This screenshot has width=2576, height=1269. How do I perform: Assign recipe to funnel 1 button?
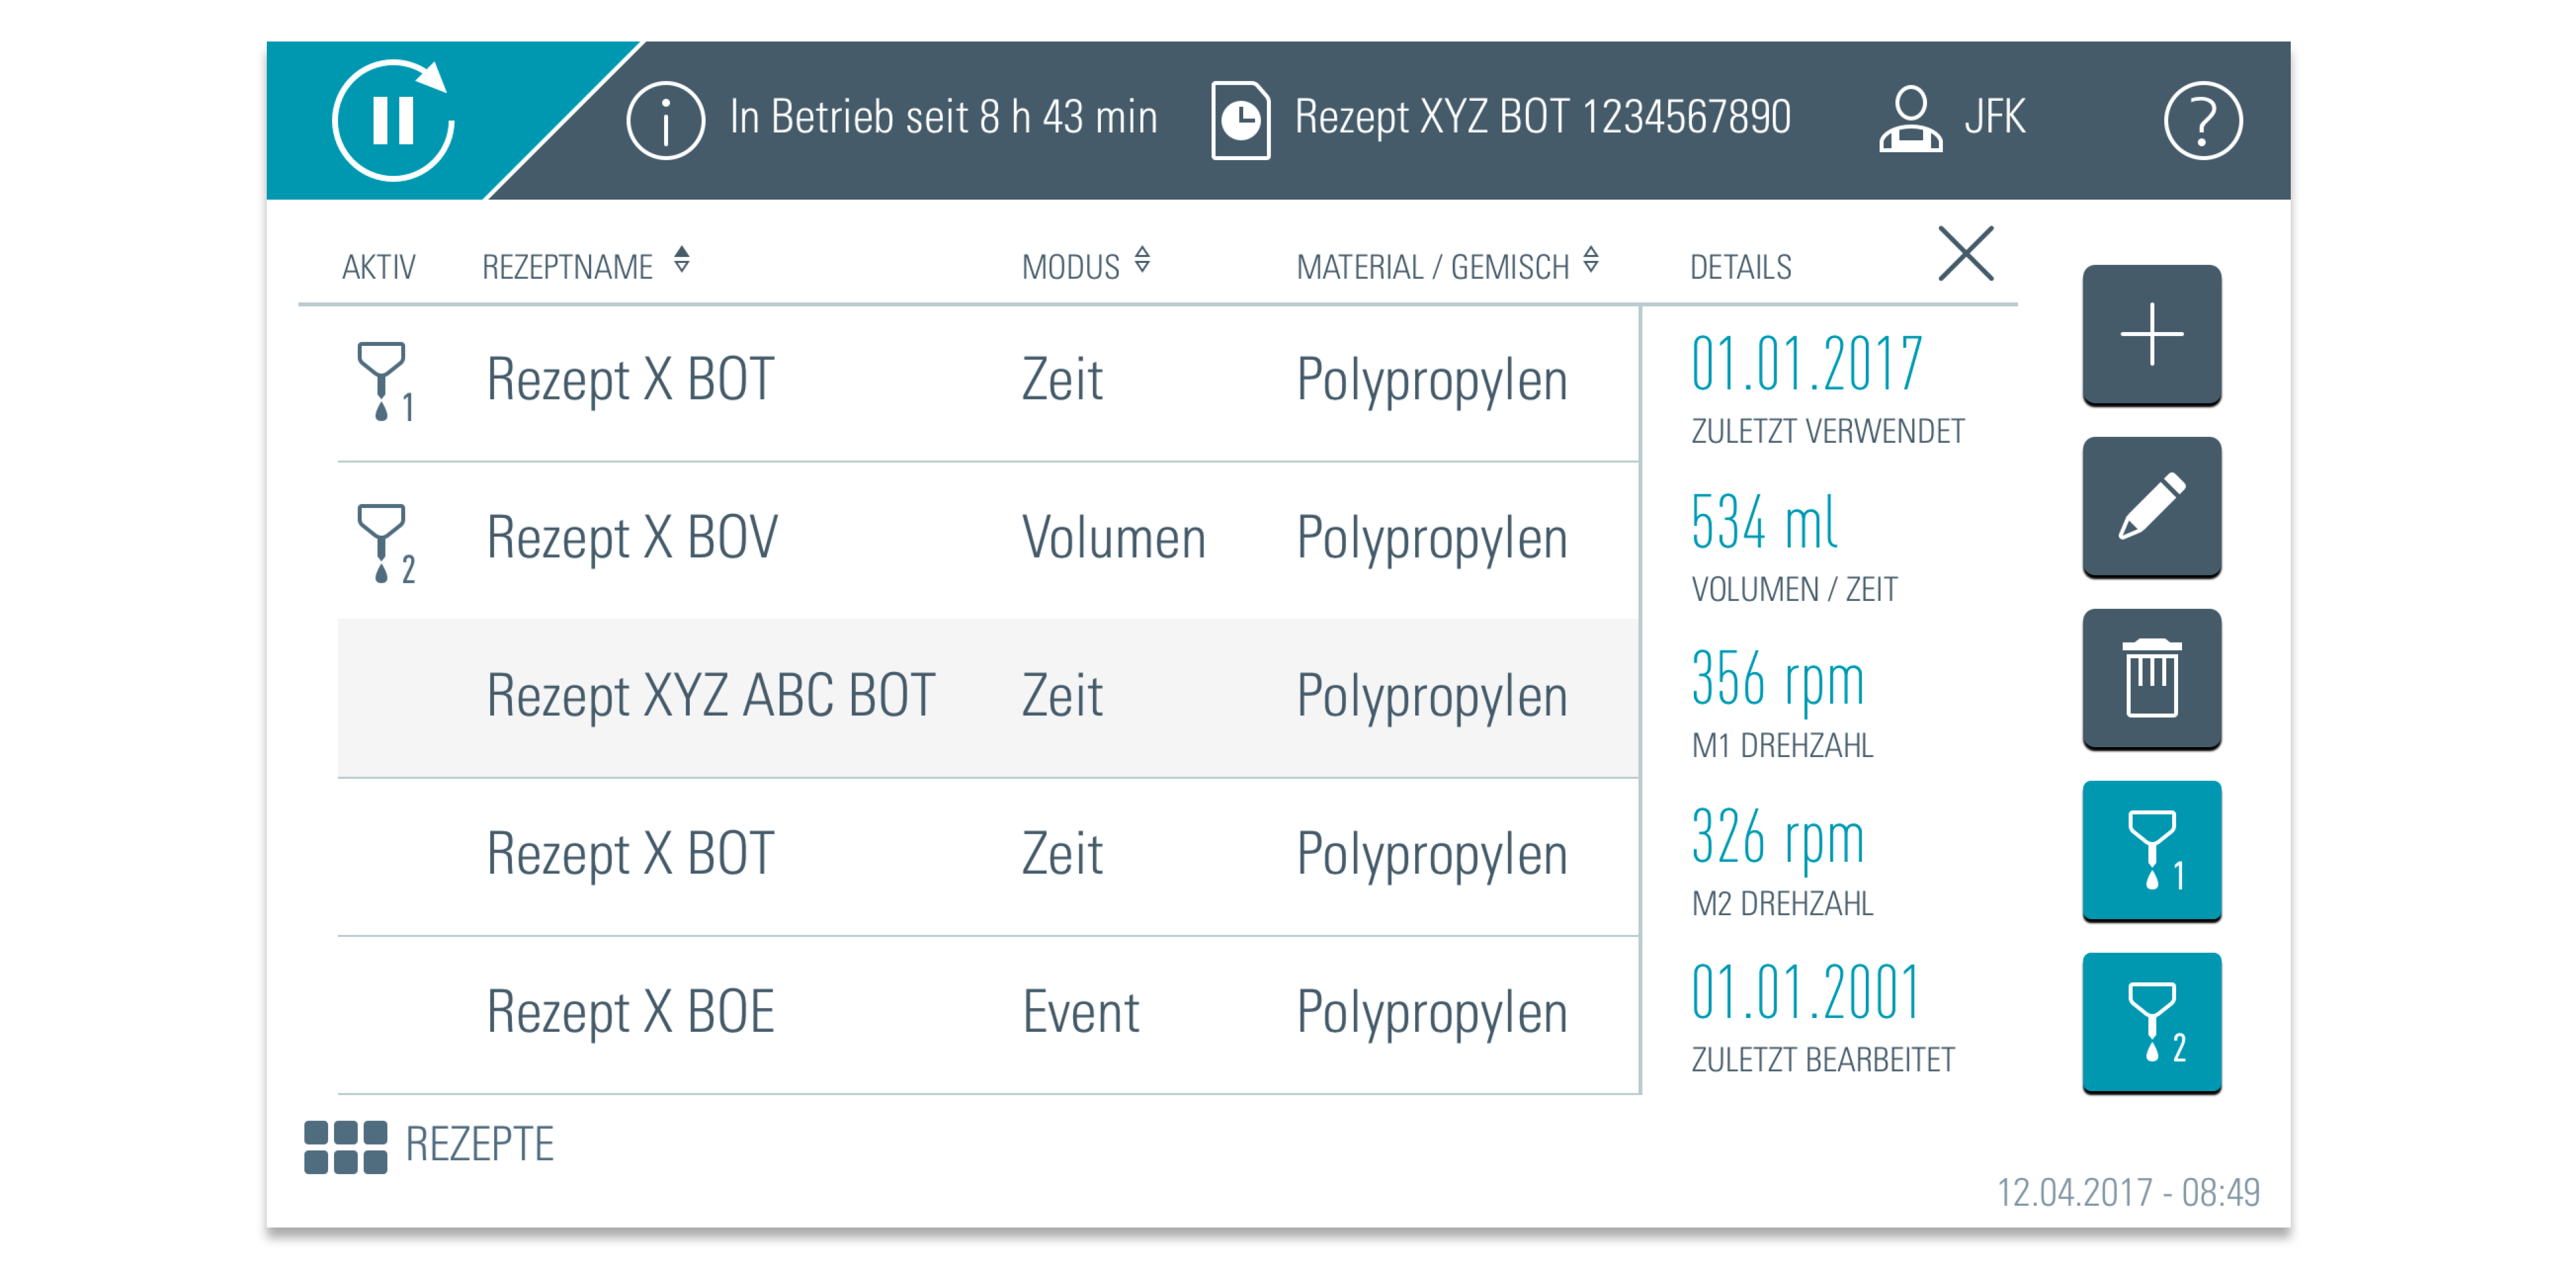pos(2151,851)
